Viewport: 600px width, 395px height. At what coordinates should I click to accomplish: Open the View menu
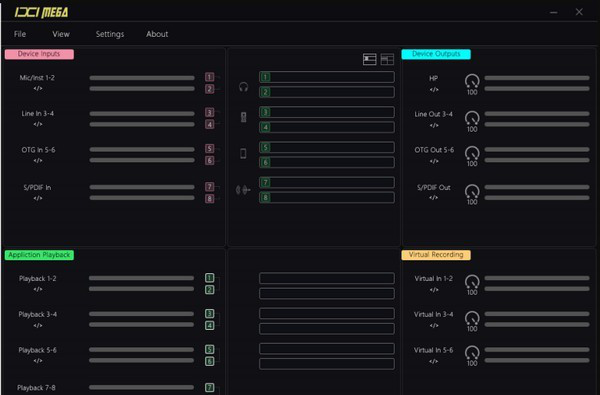click(61, 34)
